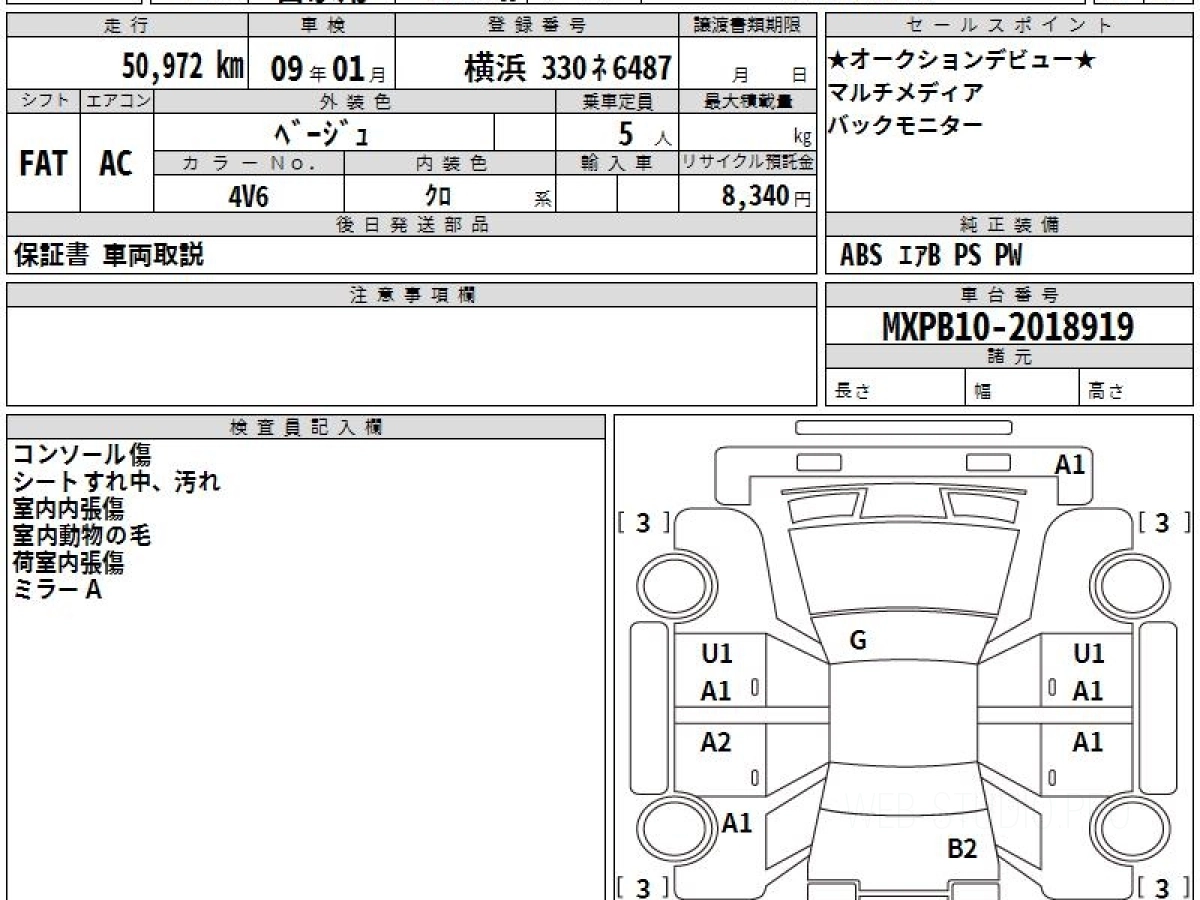
Task: Select the chassis number MXPB10-2018919
Action: click(x=1008, y=326)
